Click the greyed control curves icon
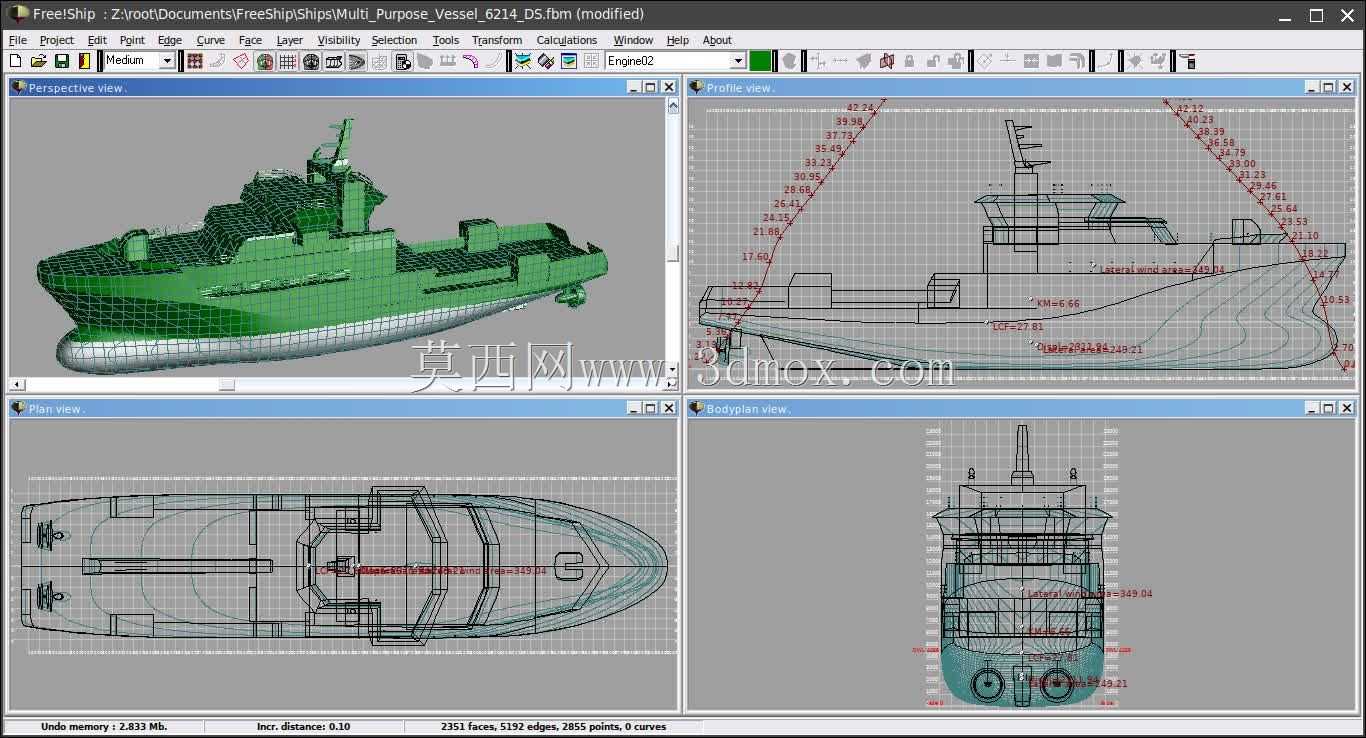 (x=217, y=61)
